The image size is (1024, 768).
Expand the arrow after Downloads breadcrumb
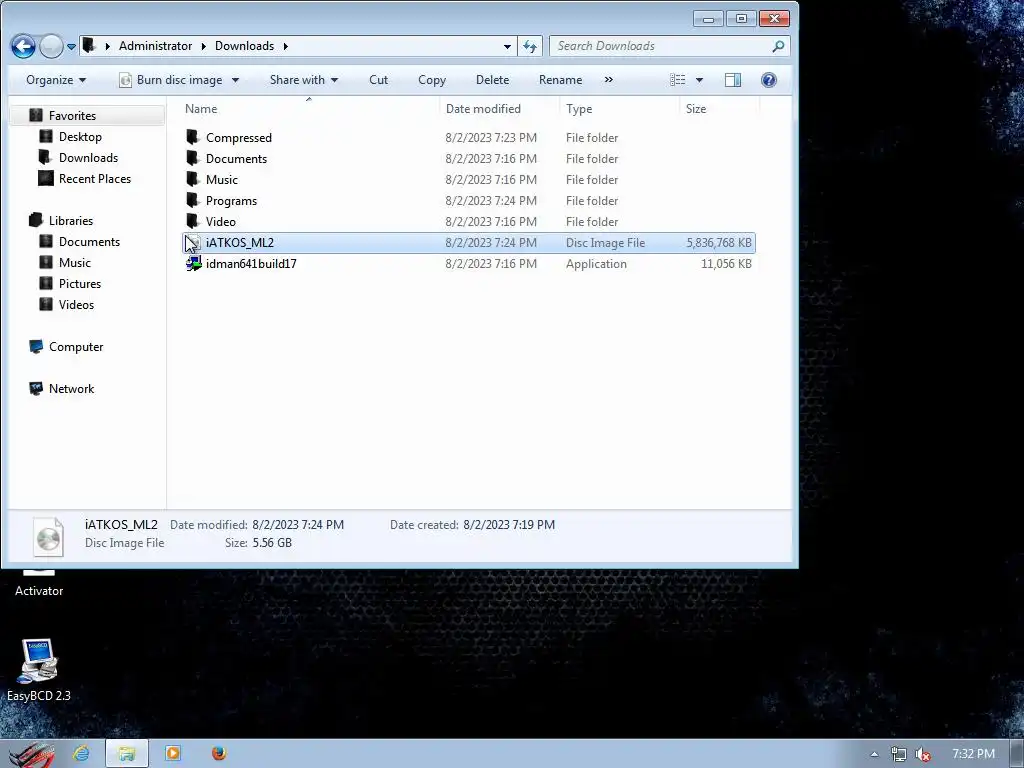coord(285,46)
